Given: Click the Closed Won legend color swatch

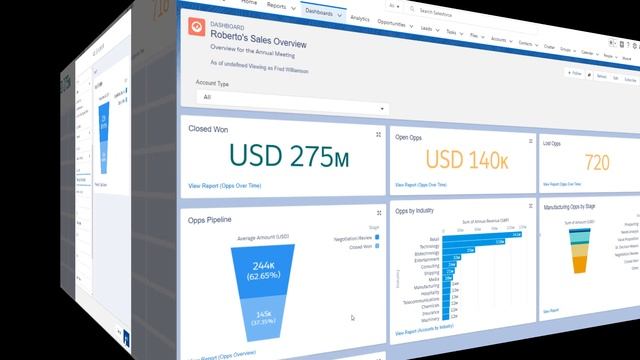Looking at the screenshot, I should [x=377, y=246].
